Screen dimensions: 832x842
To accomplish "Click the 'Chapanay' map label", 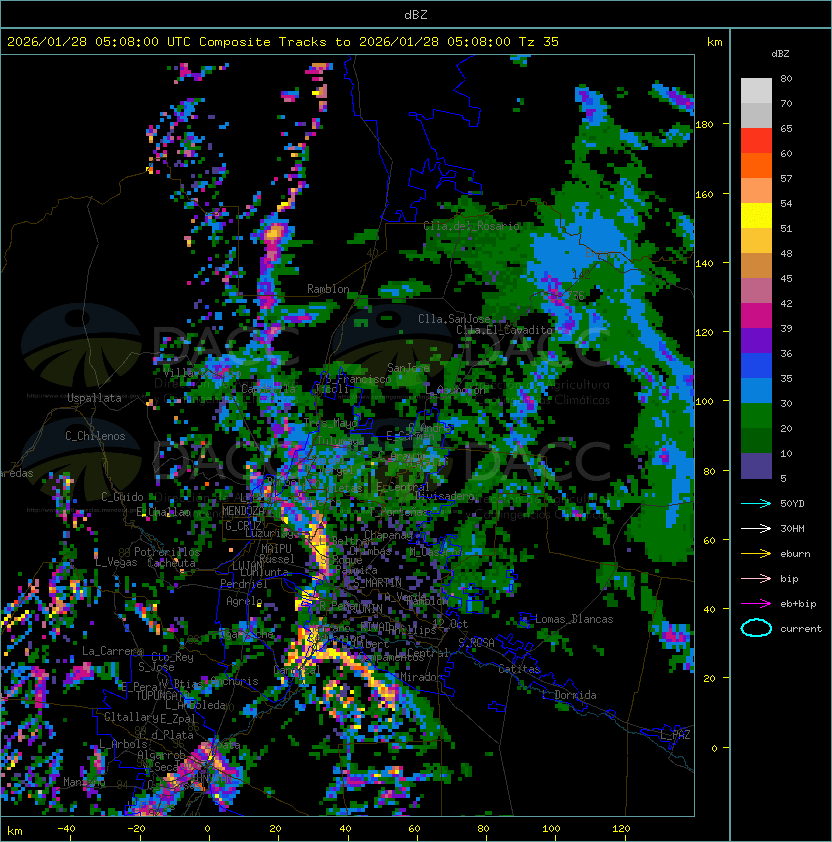I will 388,535.
